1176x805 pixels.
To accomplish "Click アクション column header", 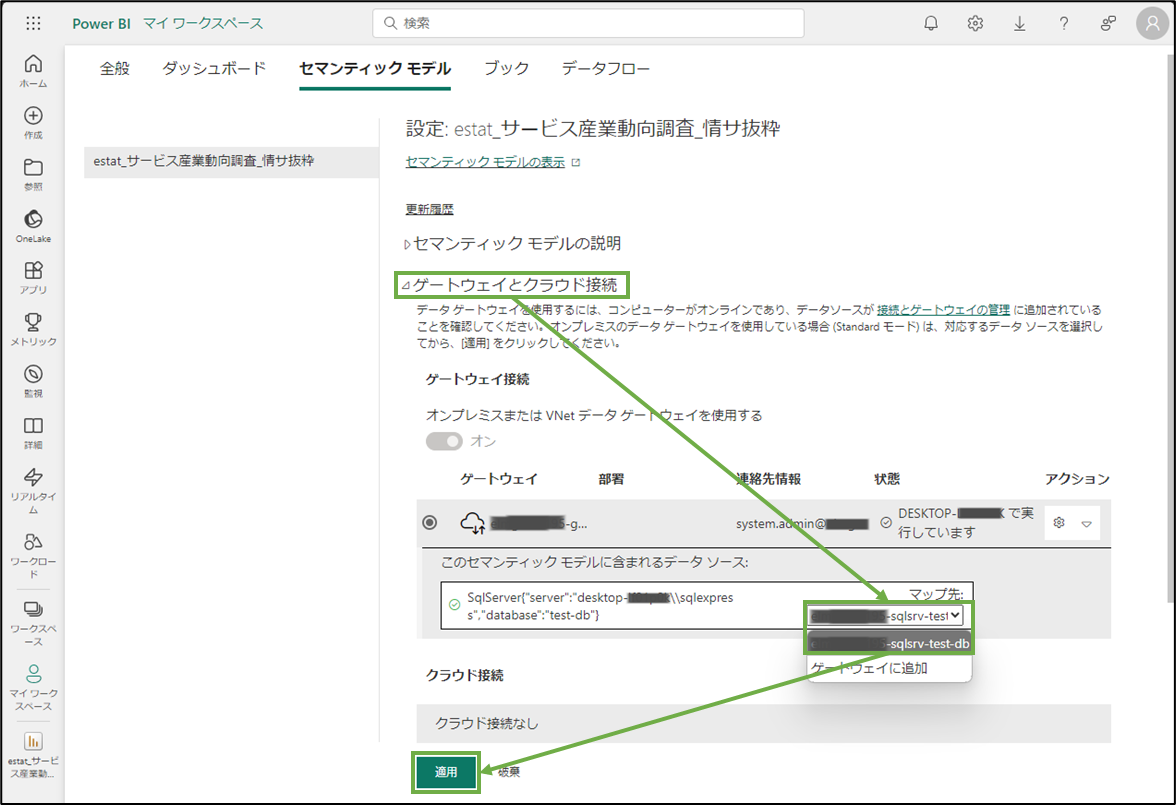I will click(x=1077, y=479).
